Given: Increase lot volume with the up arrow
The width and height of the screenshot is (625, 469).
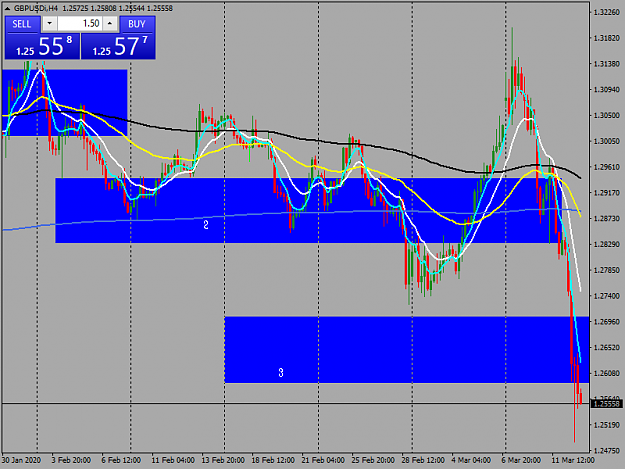Looking at the screenshot, I should click(110, 24).
